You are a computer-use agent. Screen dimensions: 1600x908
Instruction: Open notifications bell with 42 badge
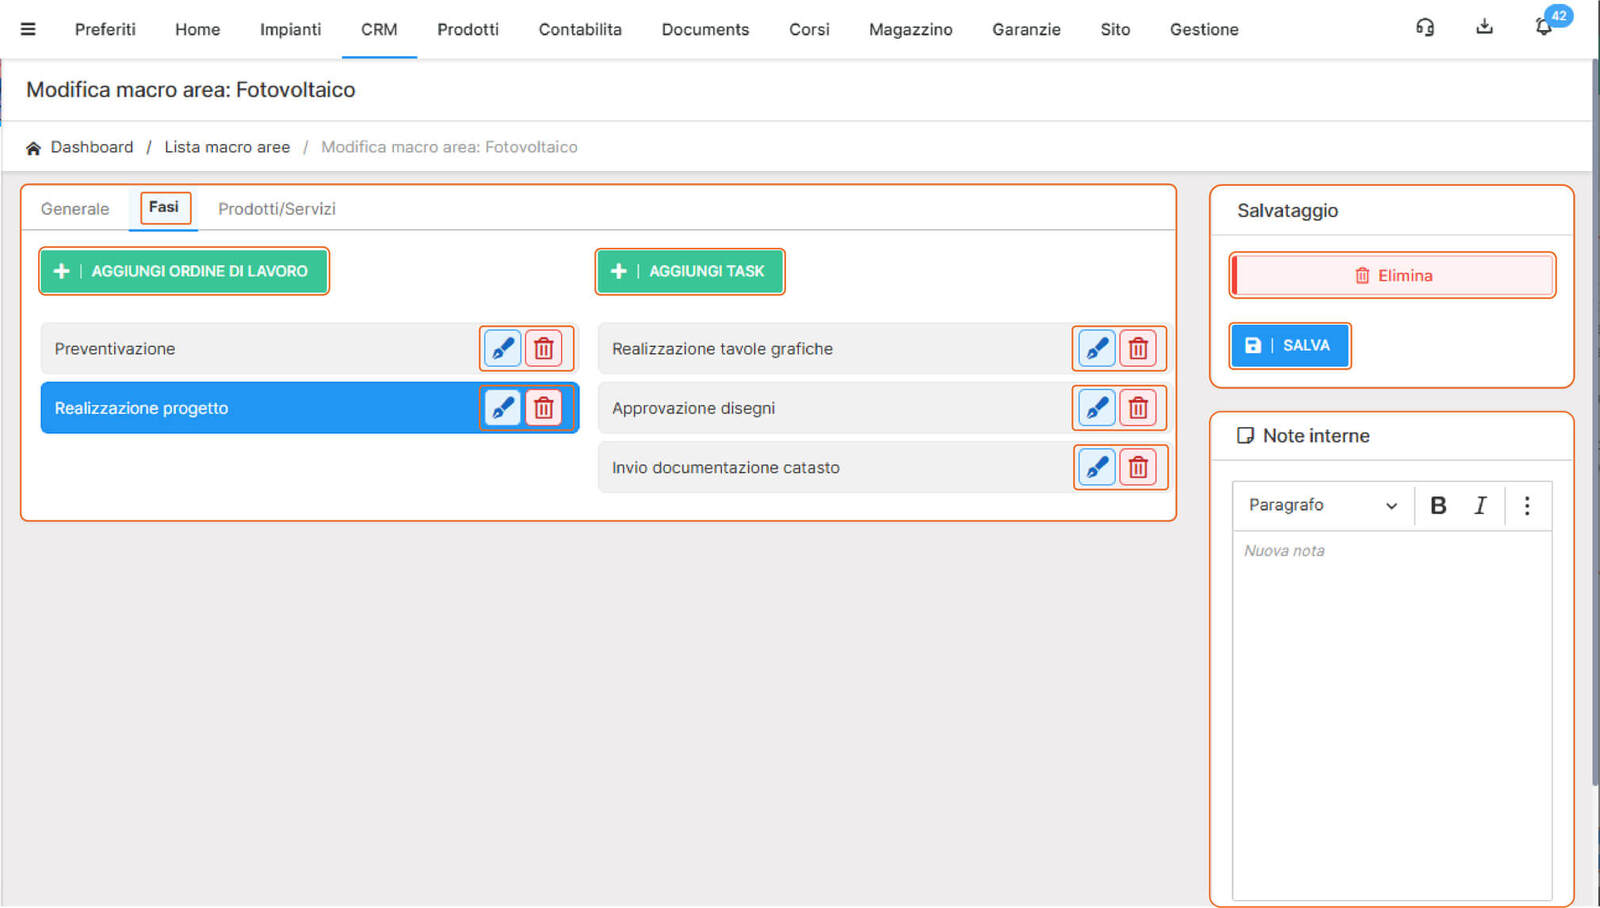tap(1544, 28)
